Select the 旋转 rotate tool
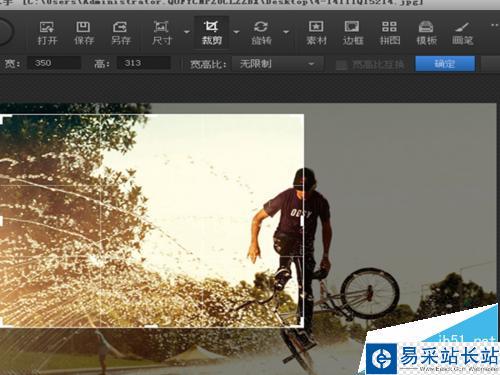The image size is (500, 375). [261, 33]
